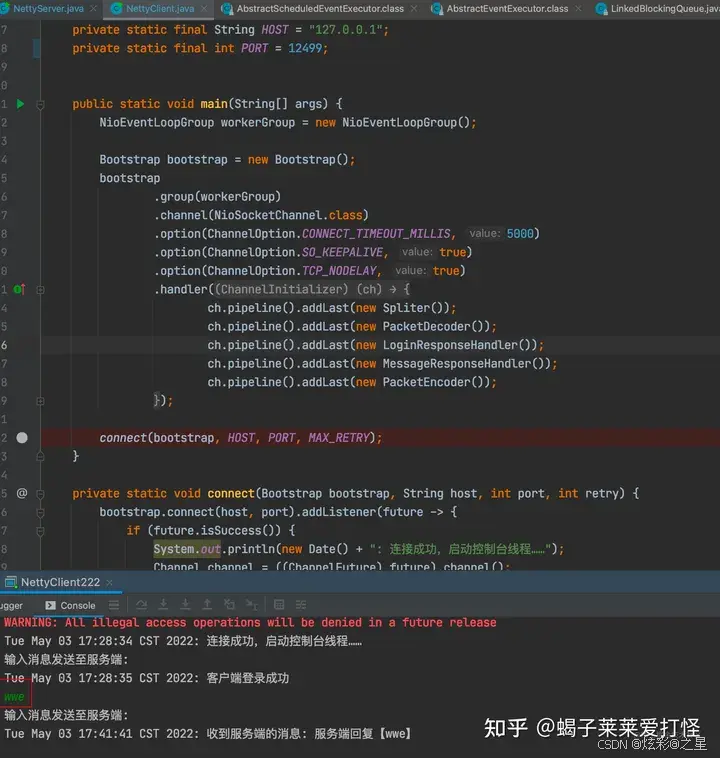Click the PacketEncoder class name

pyautogui.click(x=426, y=382)
